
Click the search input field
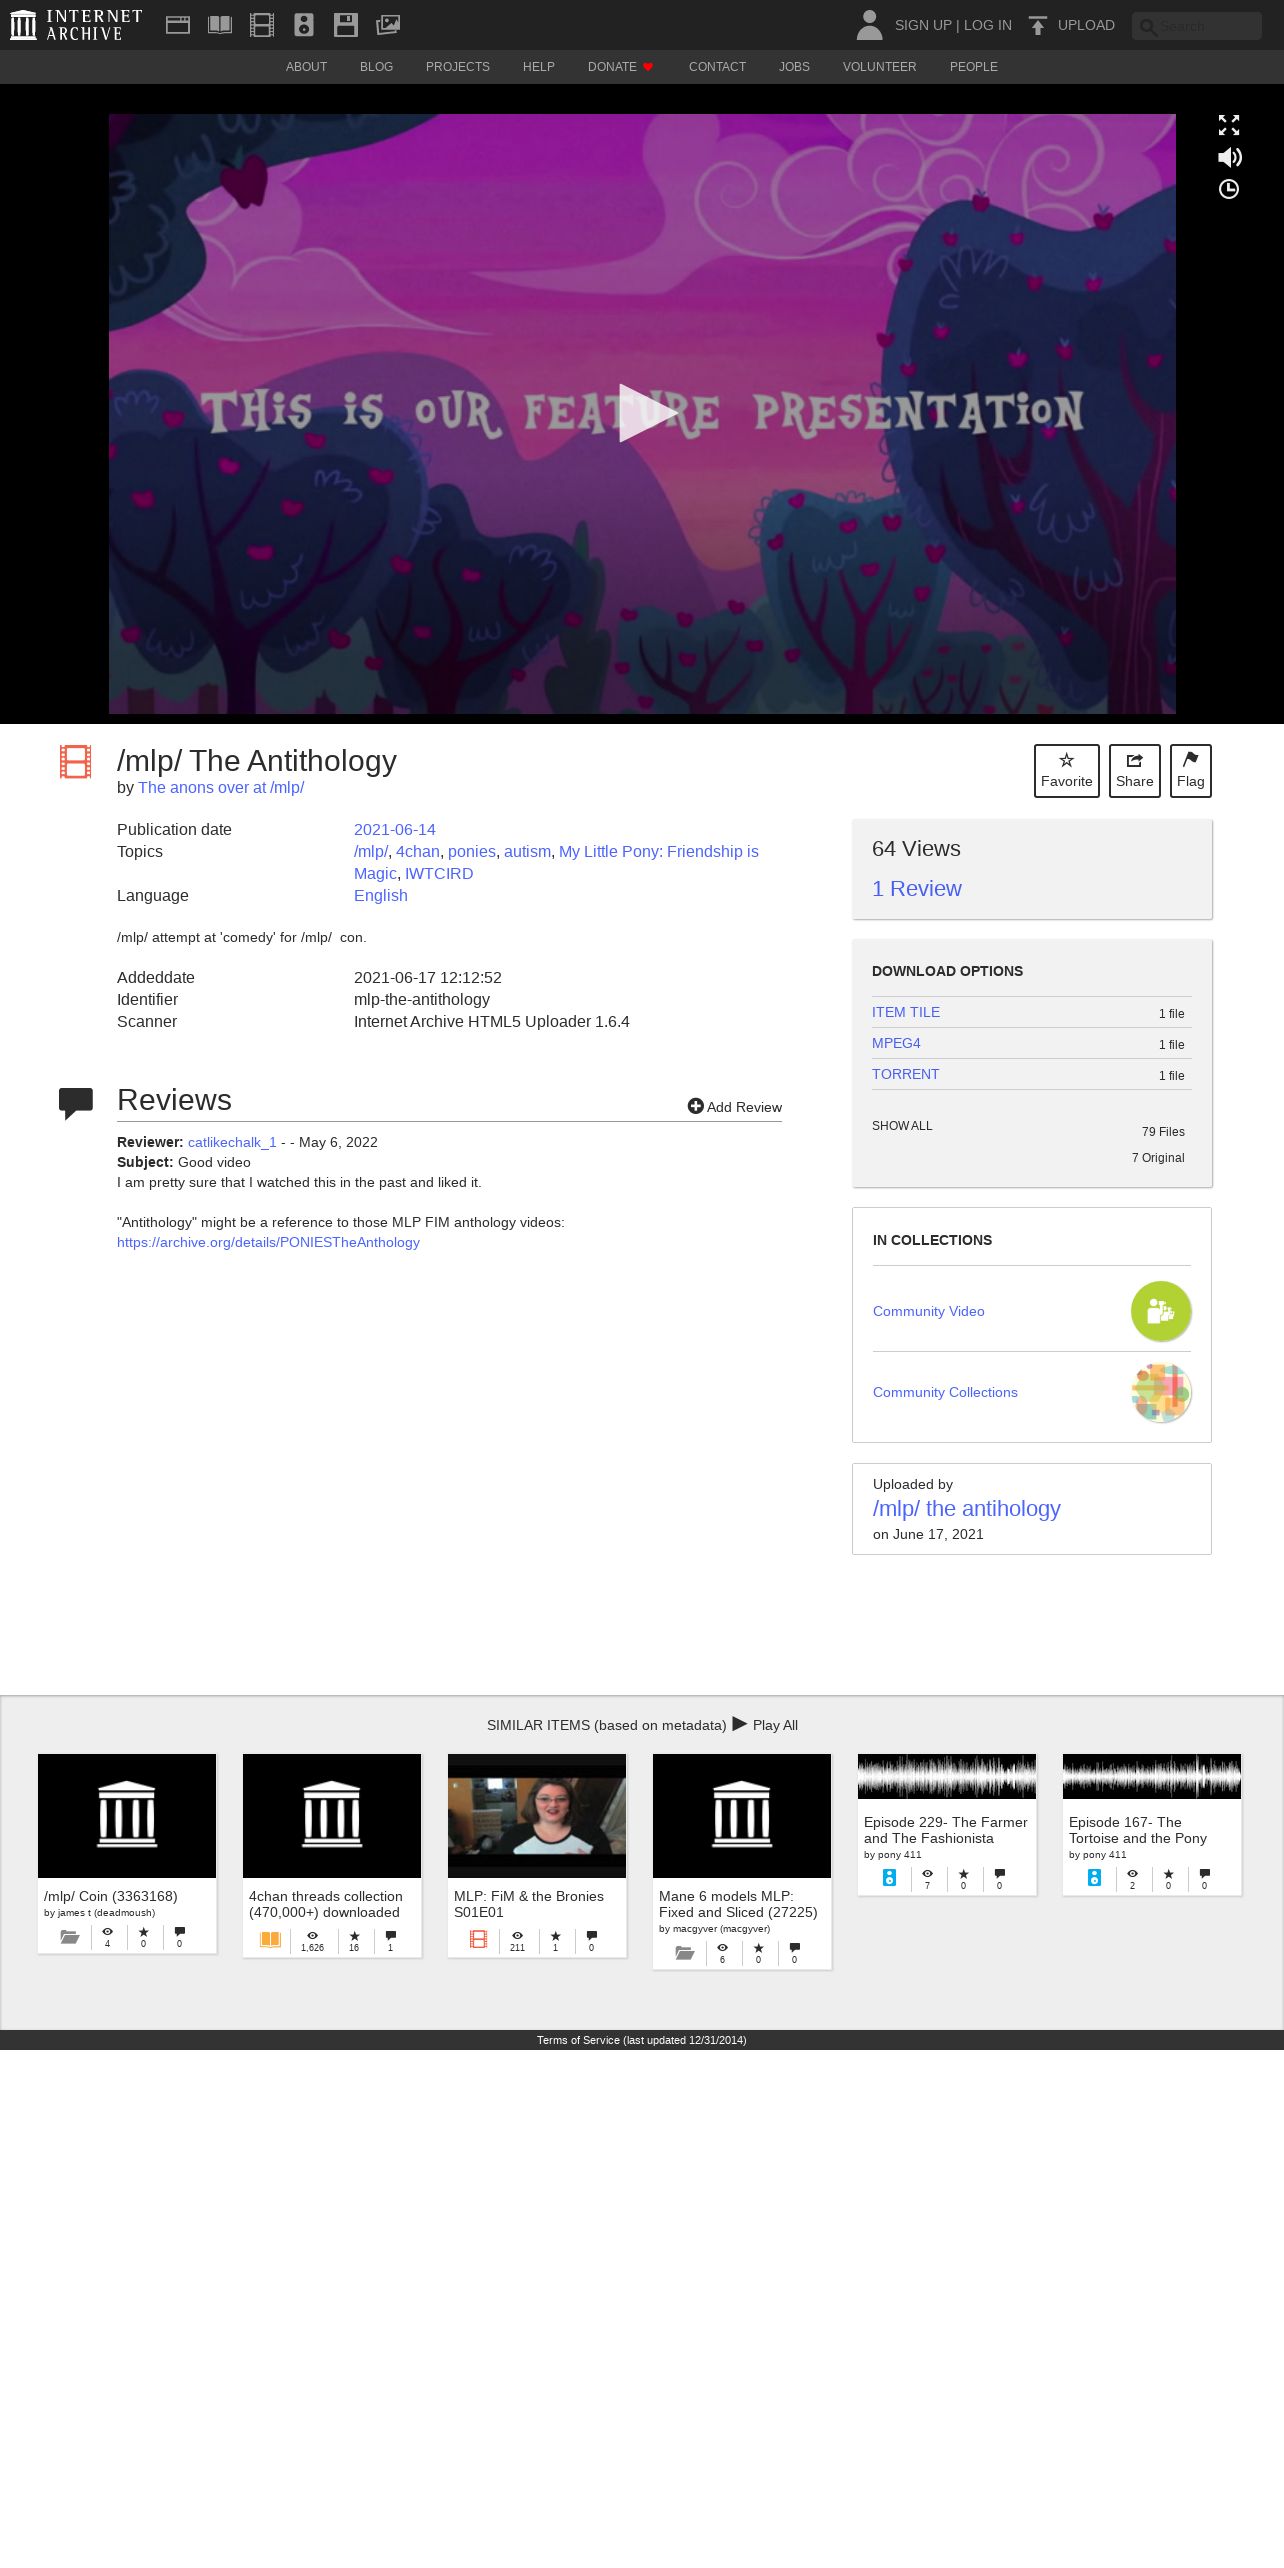click(x=1197, y=26)
